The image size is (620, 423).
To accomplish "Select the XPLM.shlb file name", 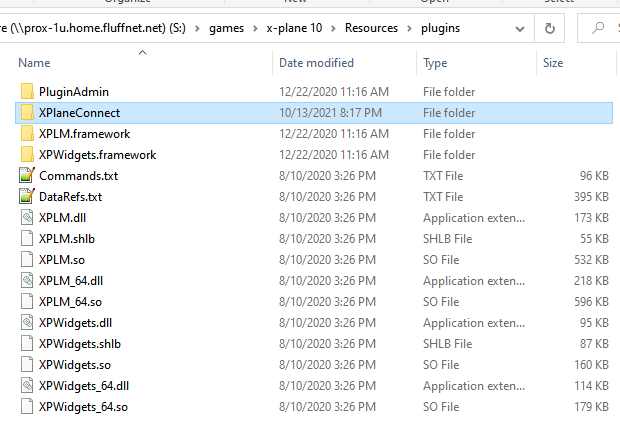I will click(x=67, y=238).
